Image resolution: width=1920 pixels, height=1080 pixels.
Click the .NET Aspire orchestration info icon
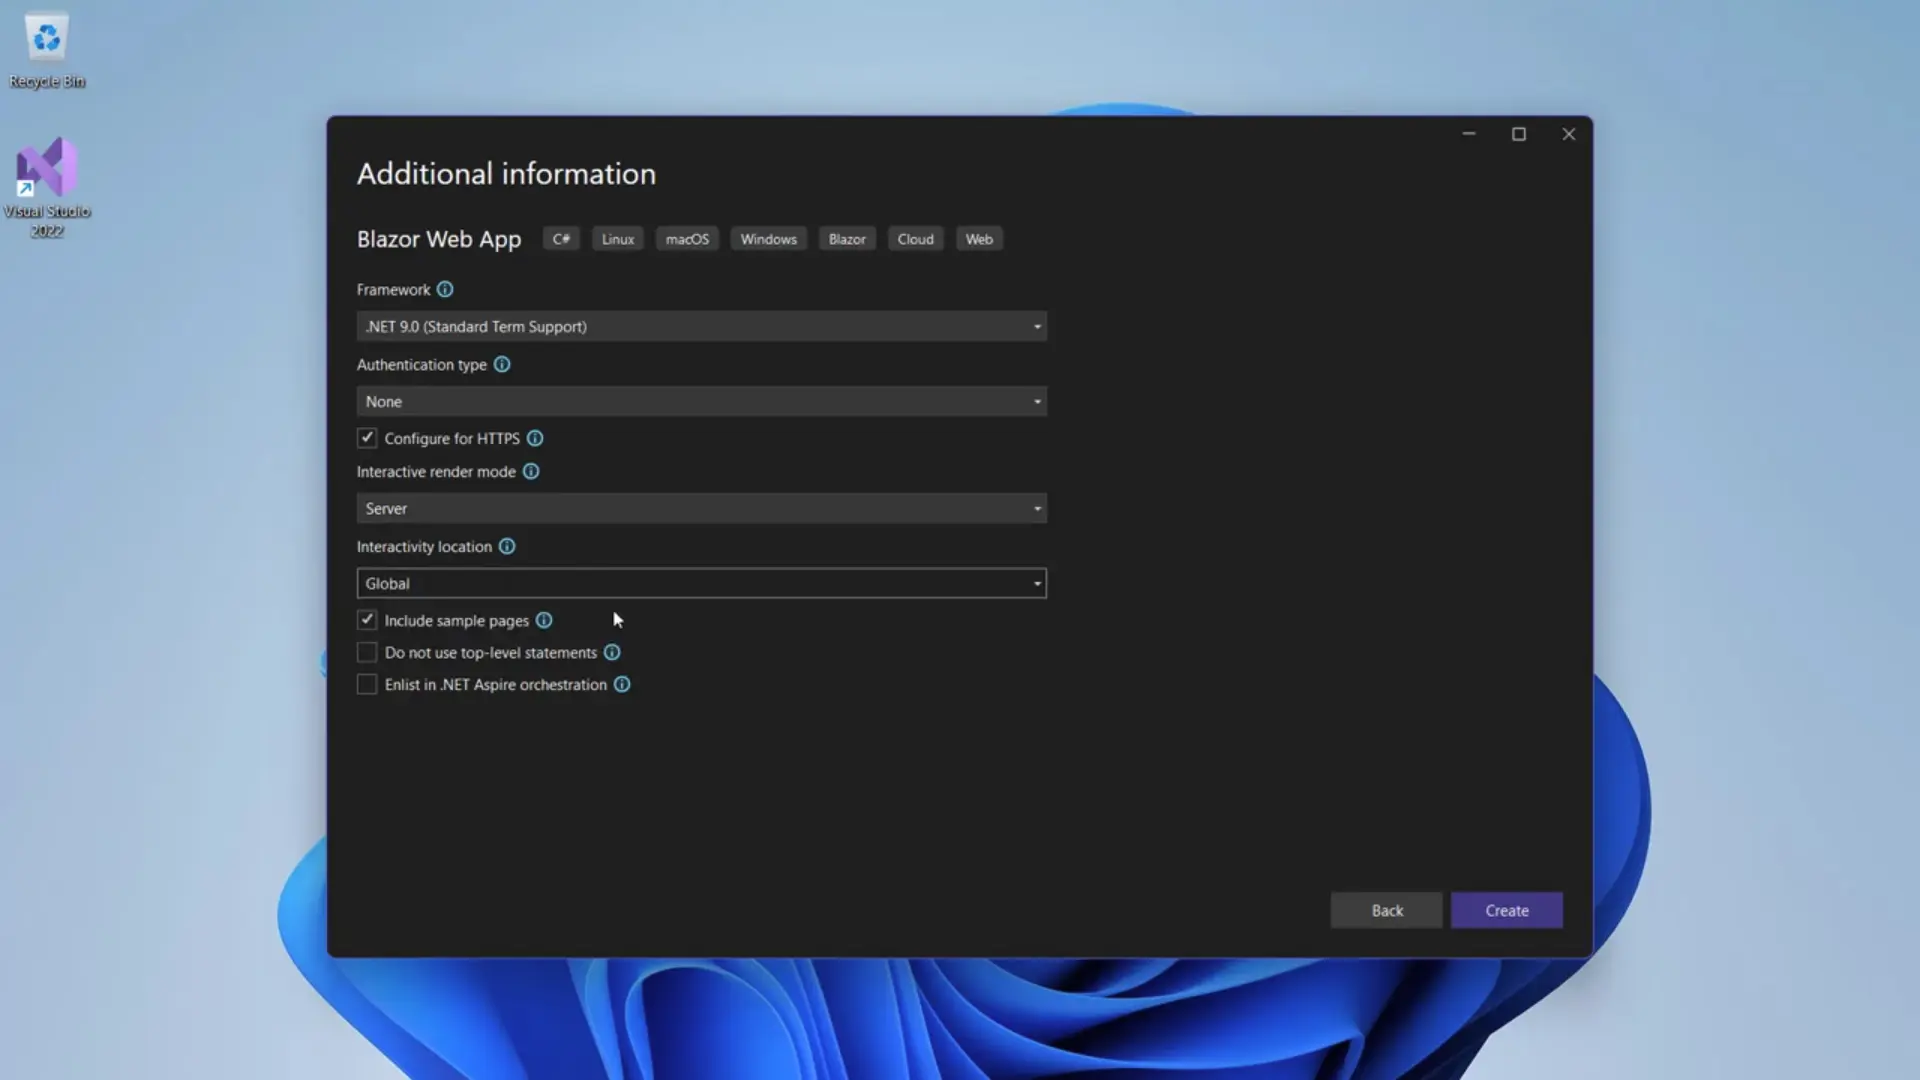coord(622,684)
